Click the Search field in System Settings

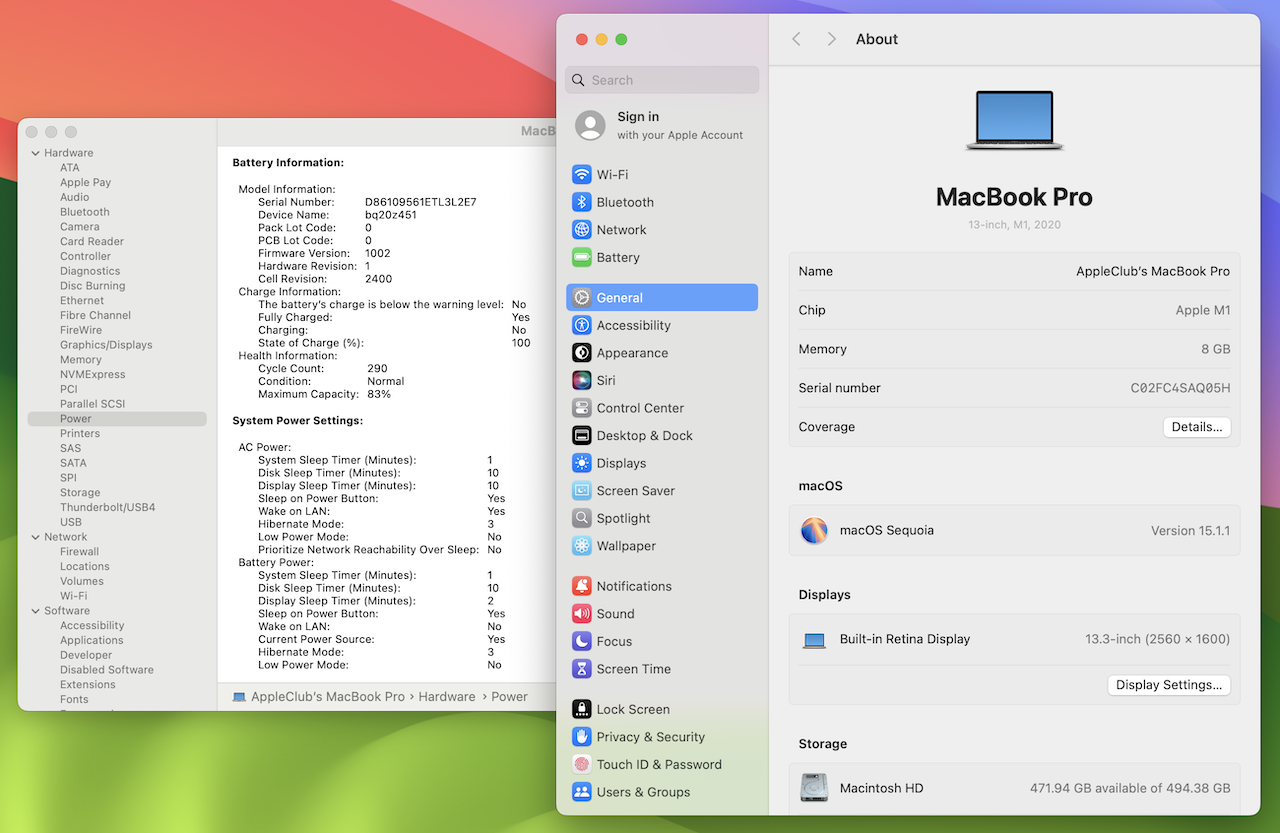pos(662,80)
